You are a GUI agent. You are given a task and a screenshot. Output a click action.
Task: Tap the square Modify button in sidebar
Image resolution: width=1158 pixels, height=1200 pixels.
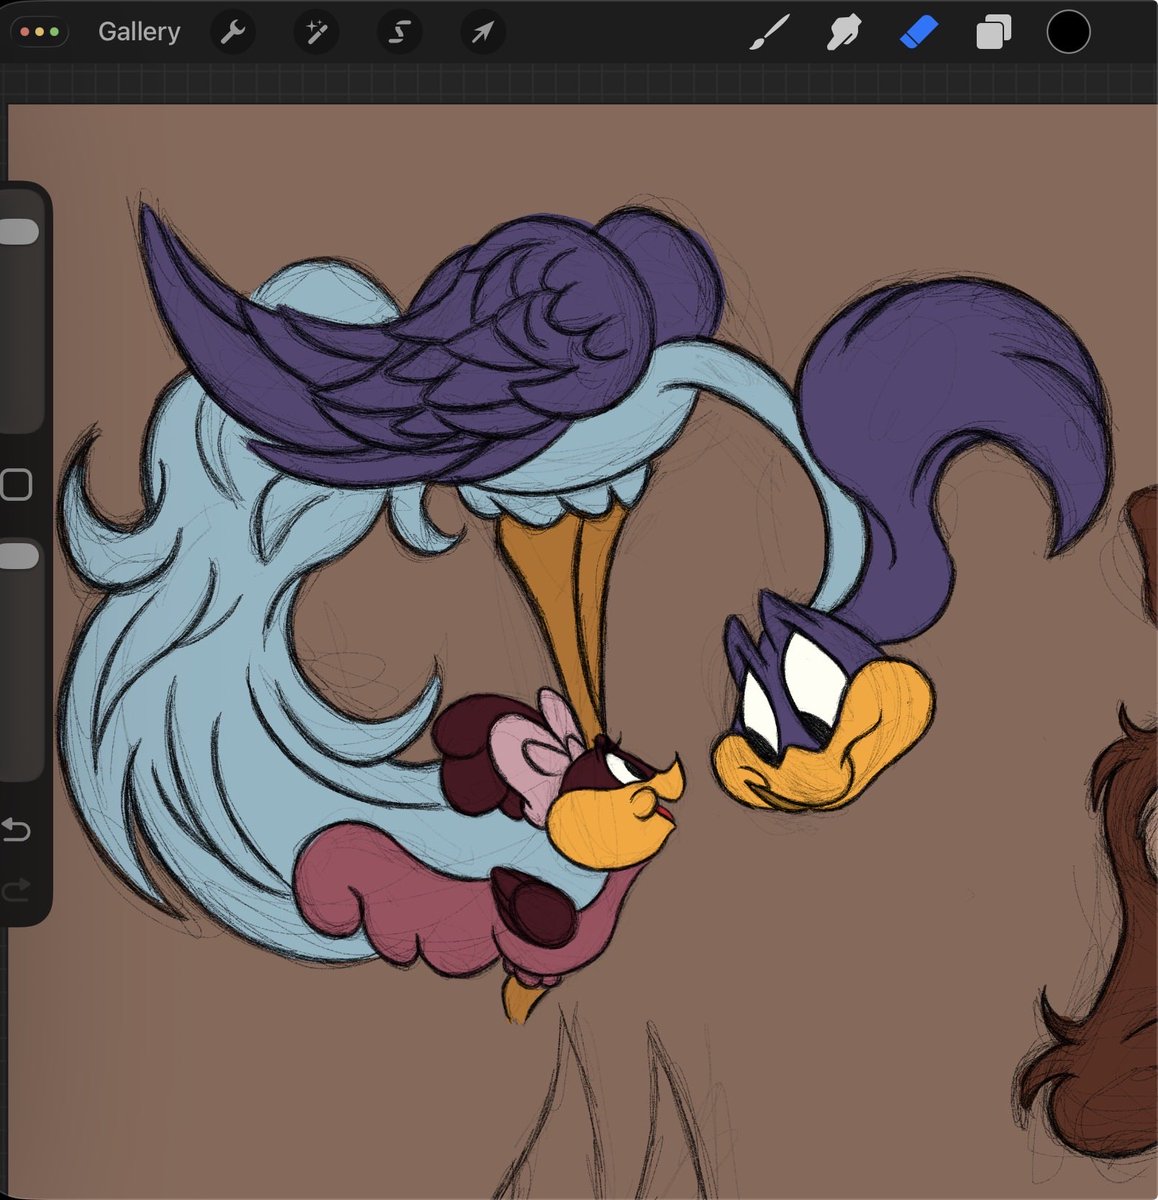(x=16, y=485)
